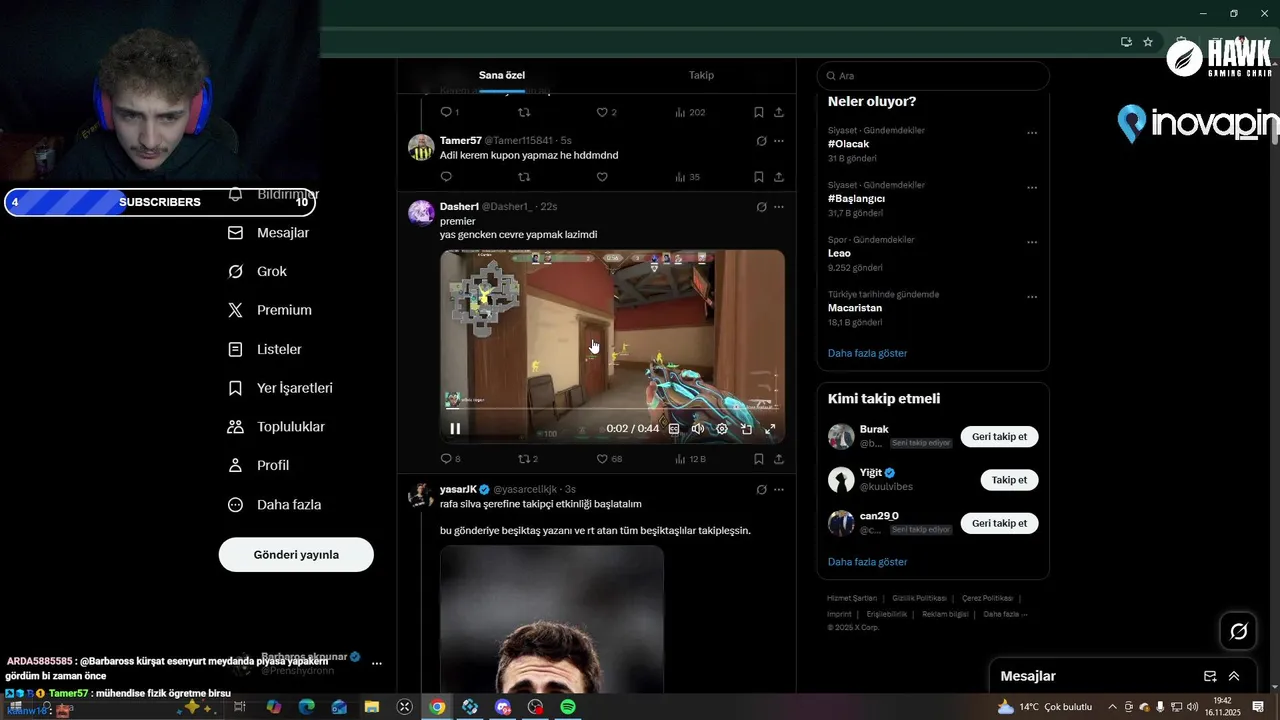Bookmark Tamer57's post

[759, 177]
